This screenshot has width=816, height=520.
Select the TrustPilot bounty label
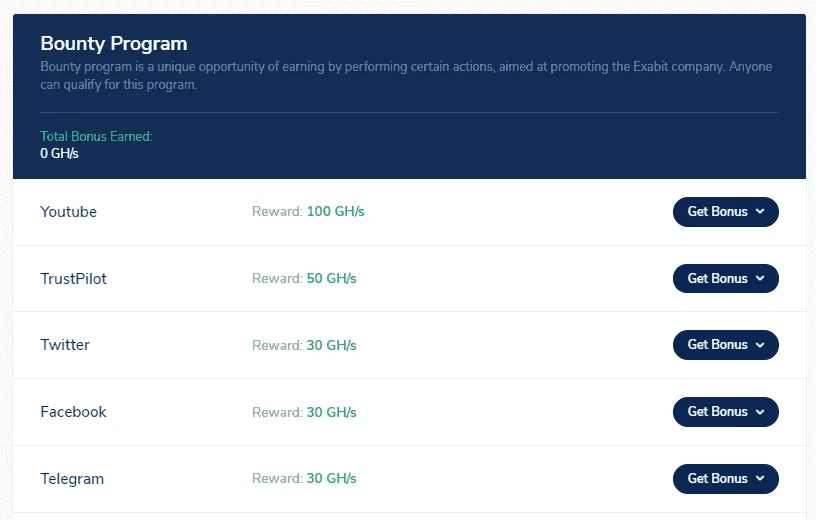point(73,278)
